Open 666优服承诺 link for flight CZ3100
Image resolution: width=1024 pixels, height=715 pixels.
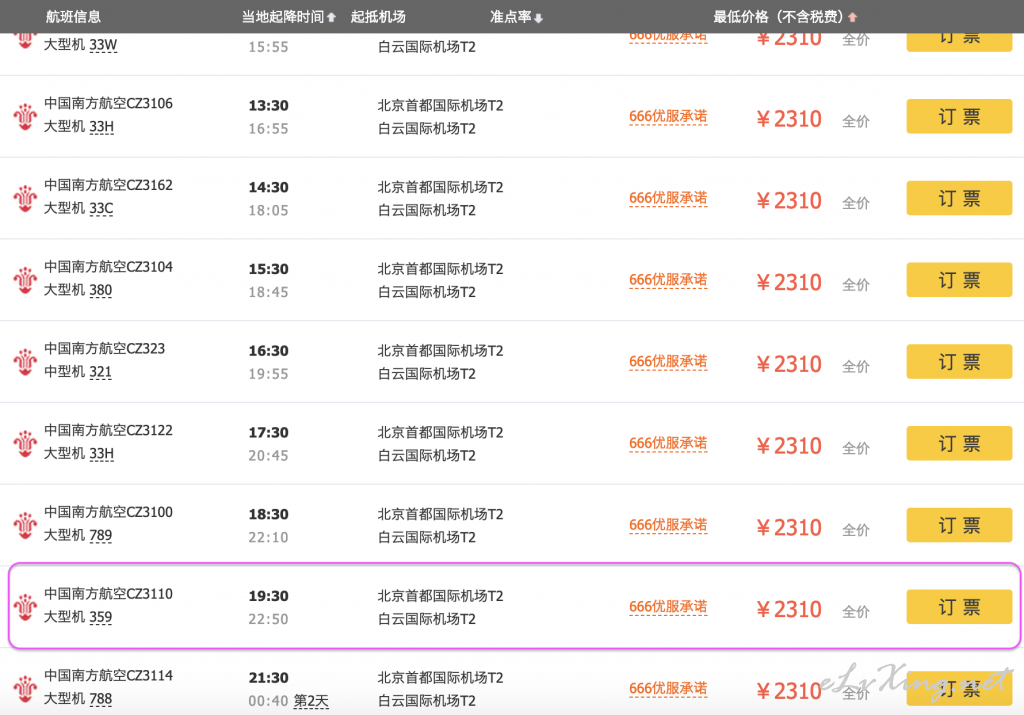click(x=668, y=525)
